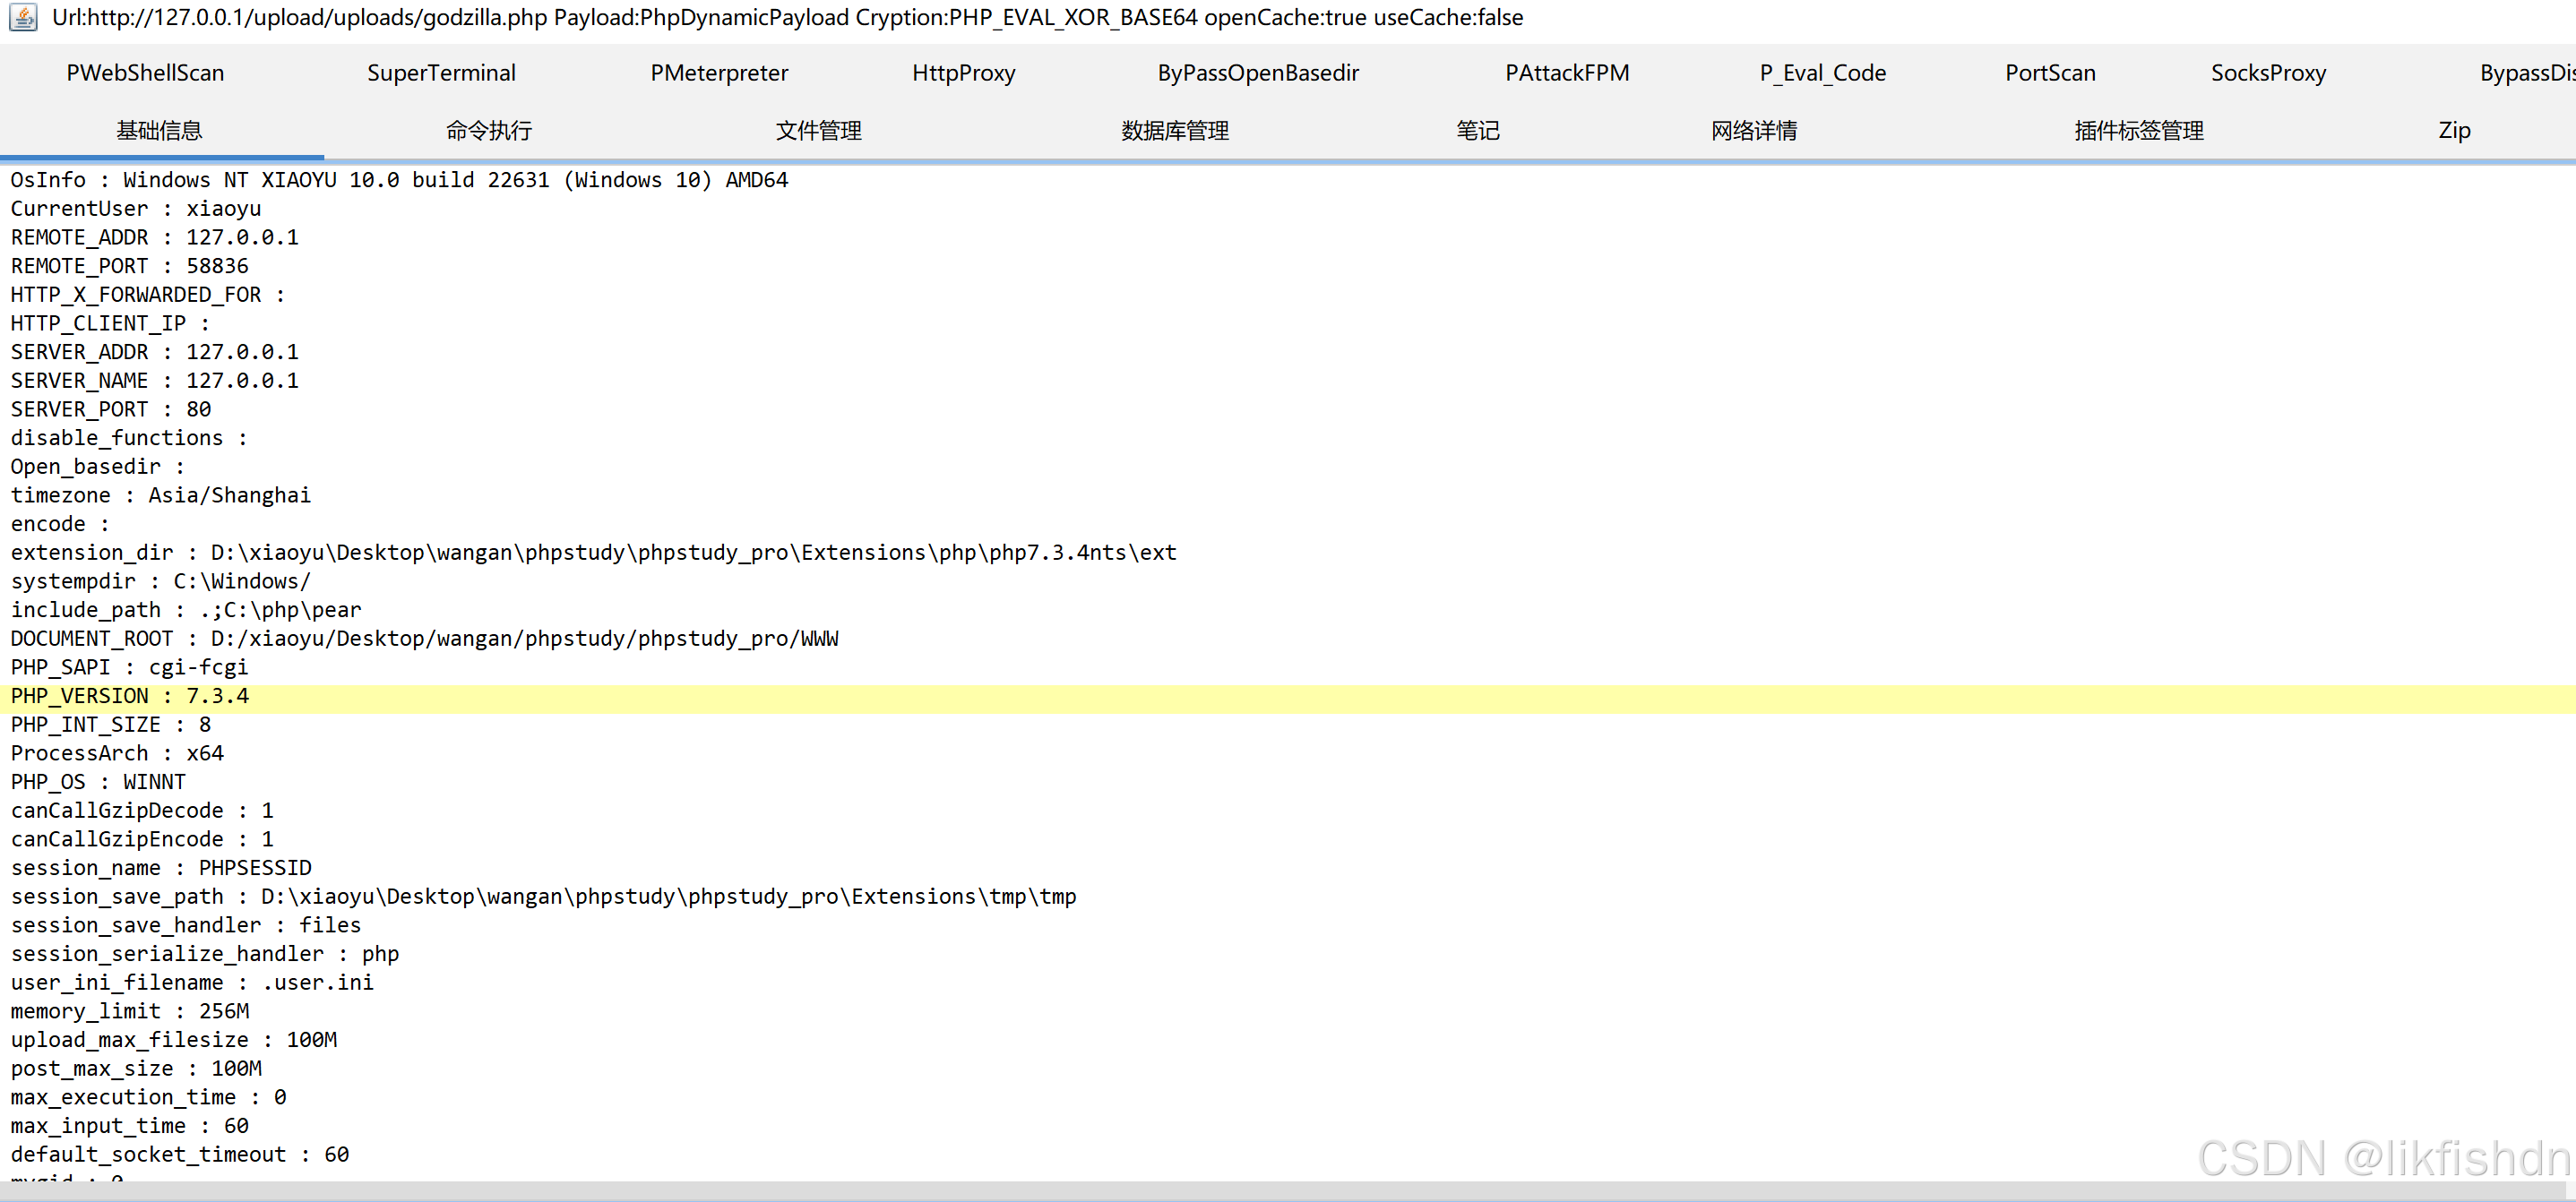The height and width of the screenshot is (1202, 2576).
Task: Open the Zip tab
Action: click(2453, 131)
